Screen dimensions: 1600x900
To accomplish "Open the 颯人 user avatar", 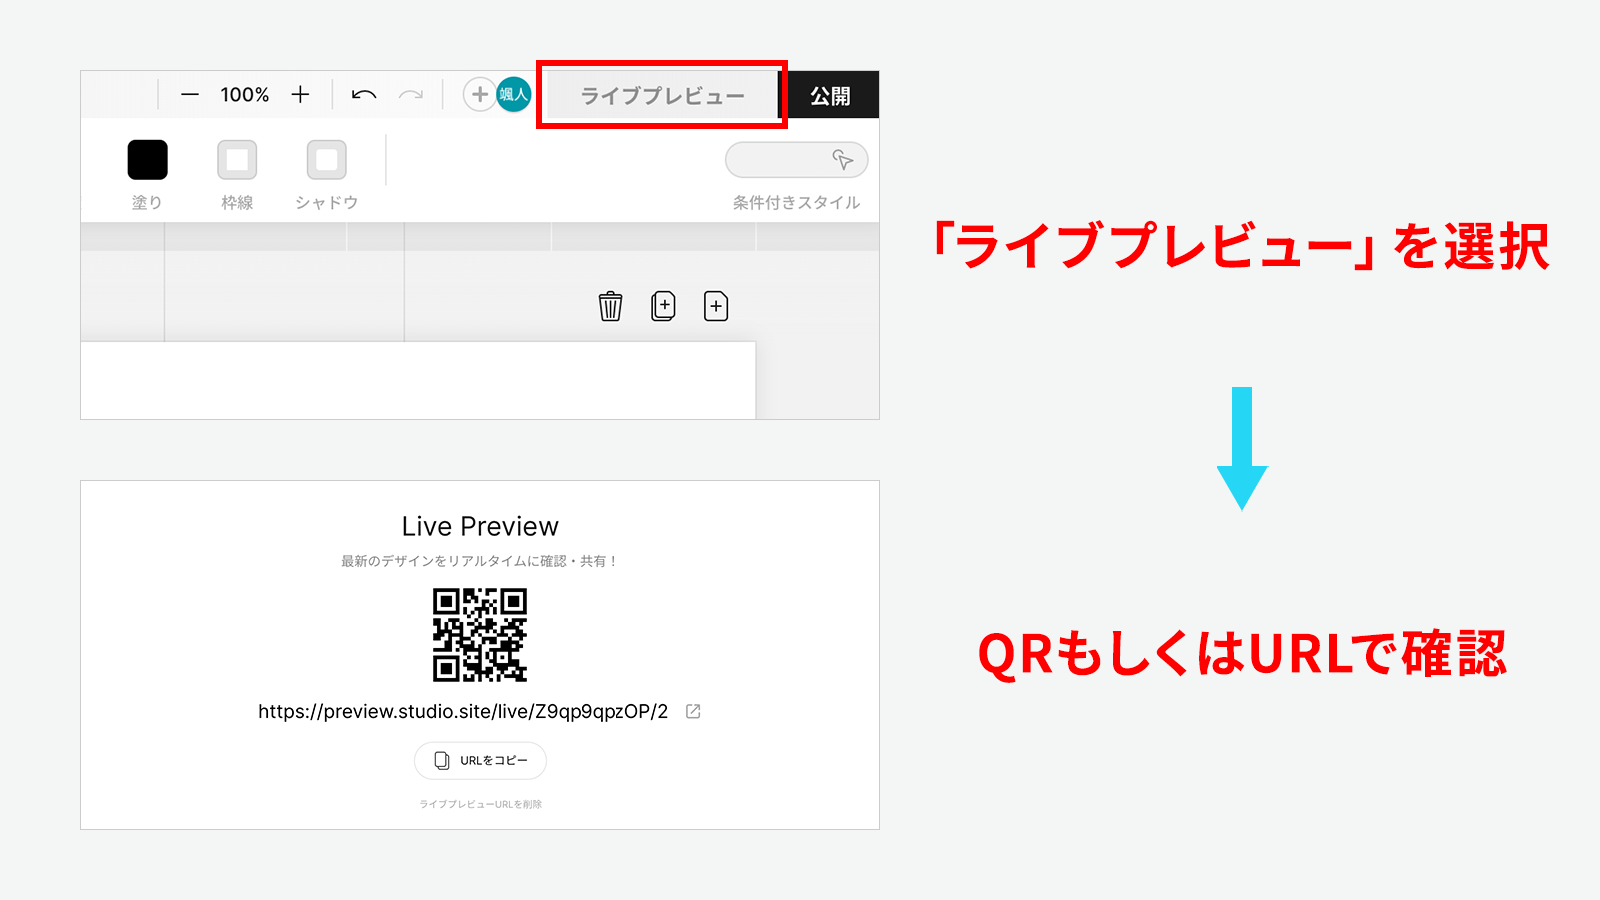I will [x=514, y=95].
